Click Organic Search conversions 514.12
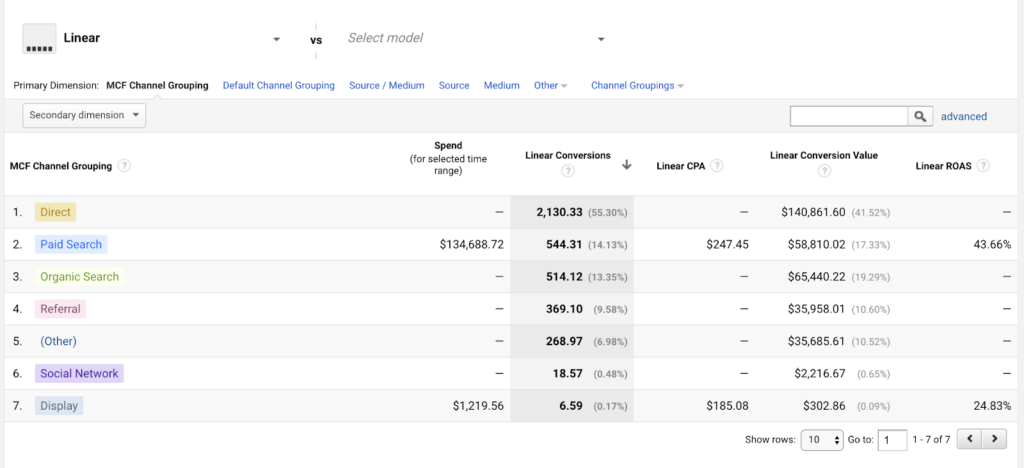 tap(564, 277)
